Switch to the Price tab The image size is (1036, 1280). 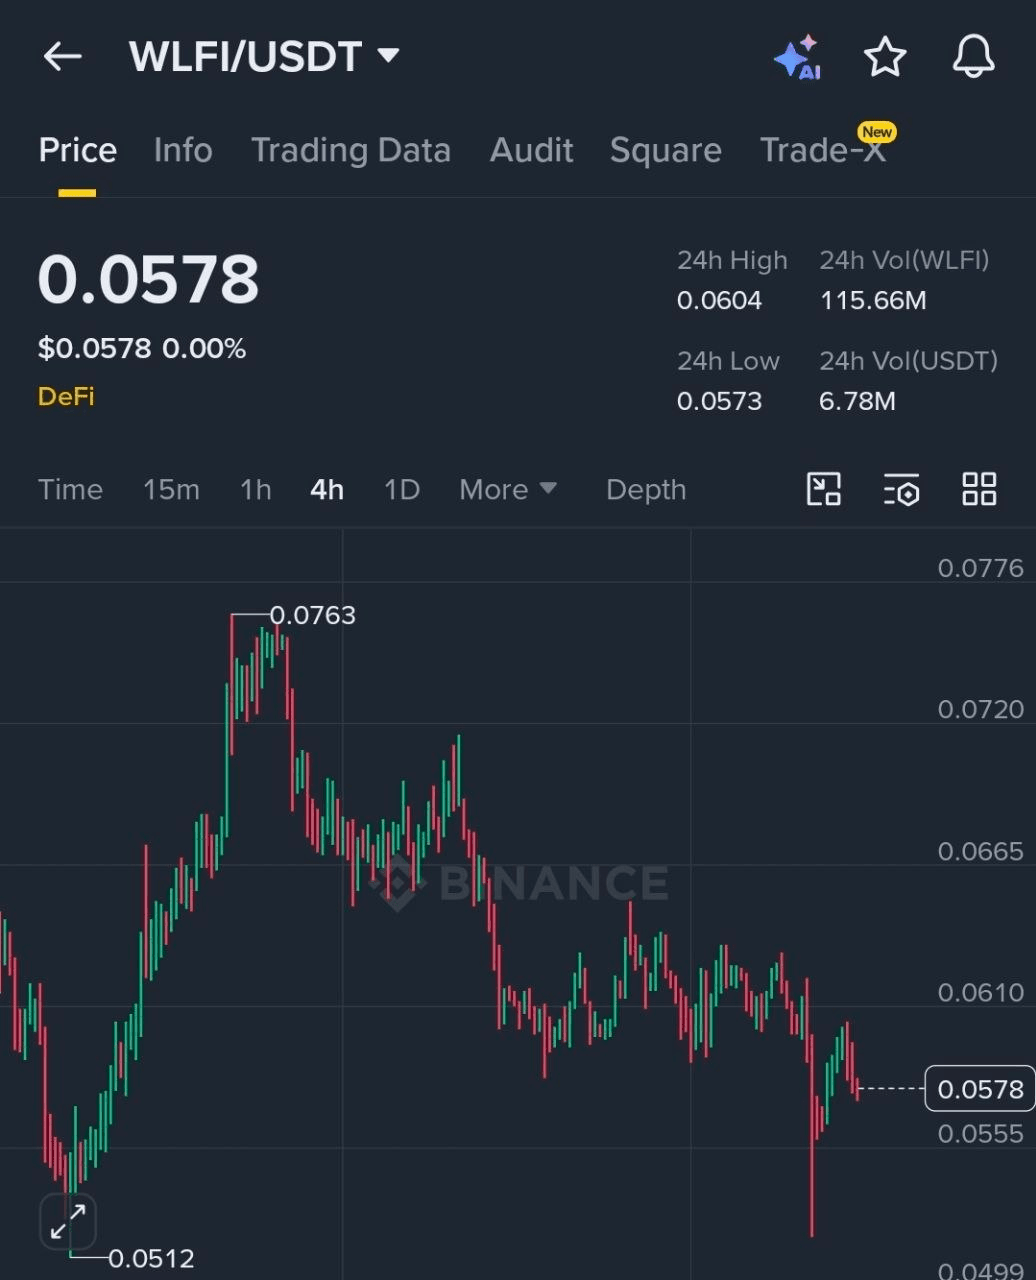[x=77, y=150]
